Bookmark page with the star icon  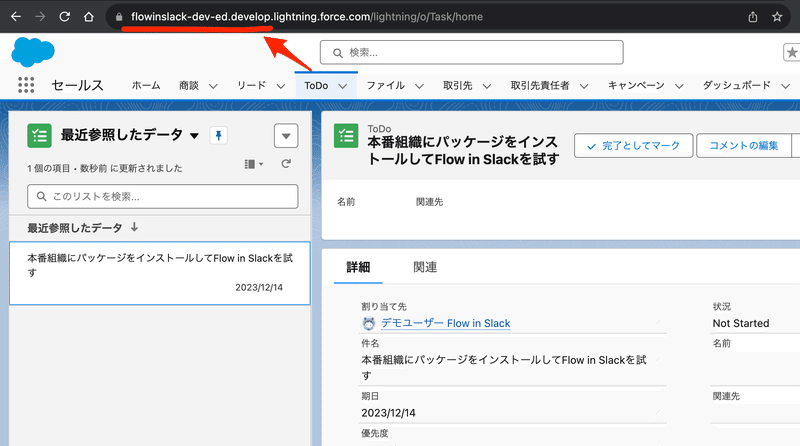click(777, 17)
